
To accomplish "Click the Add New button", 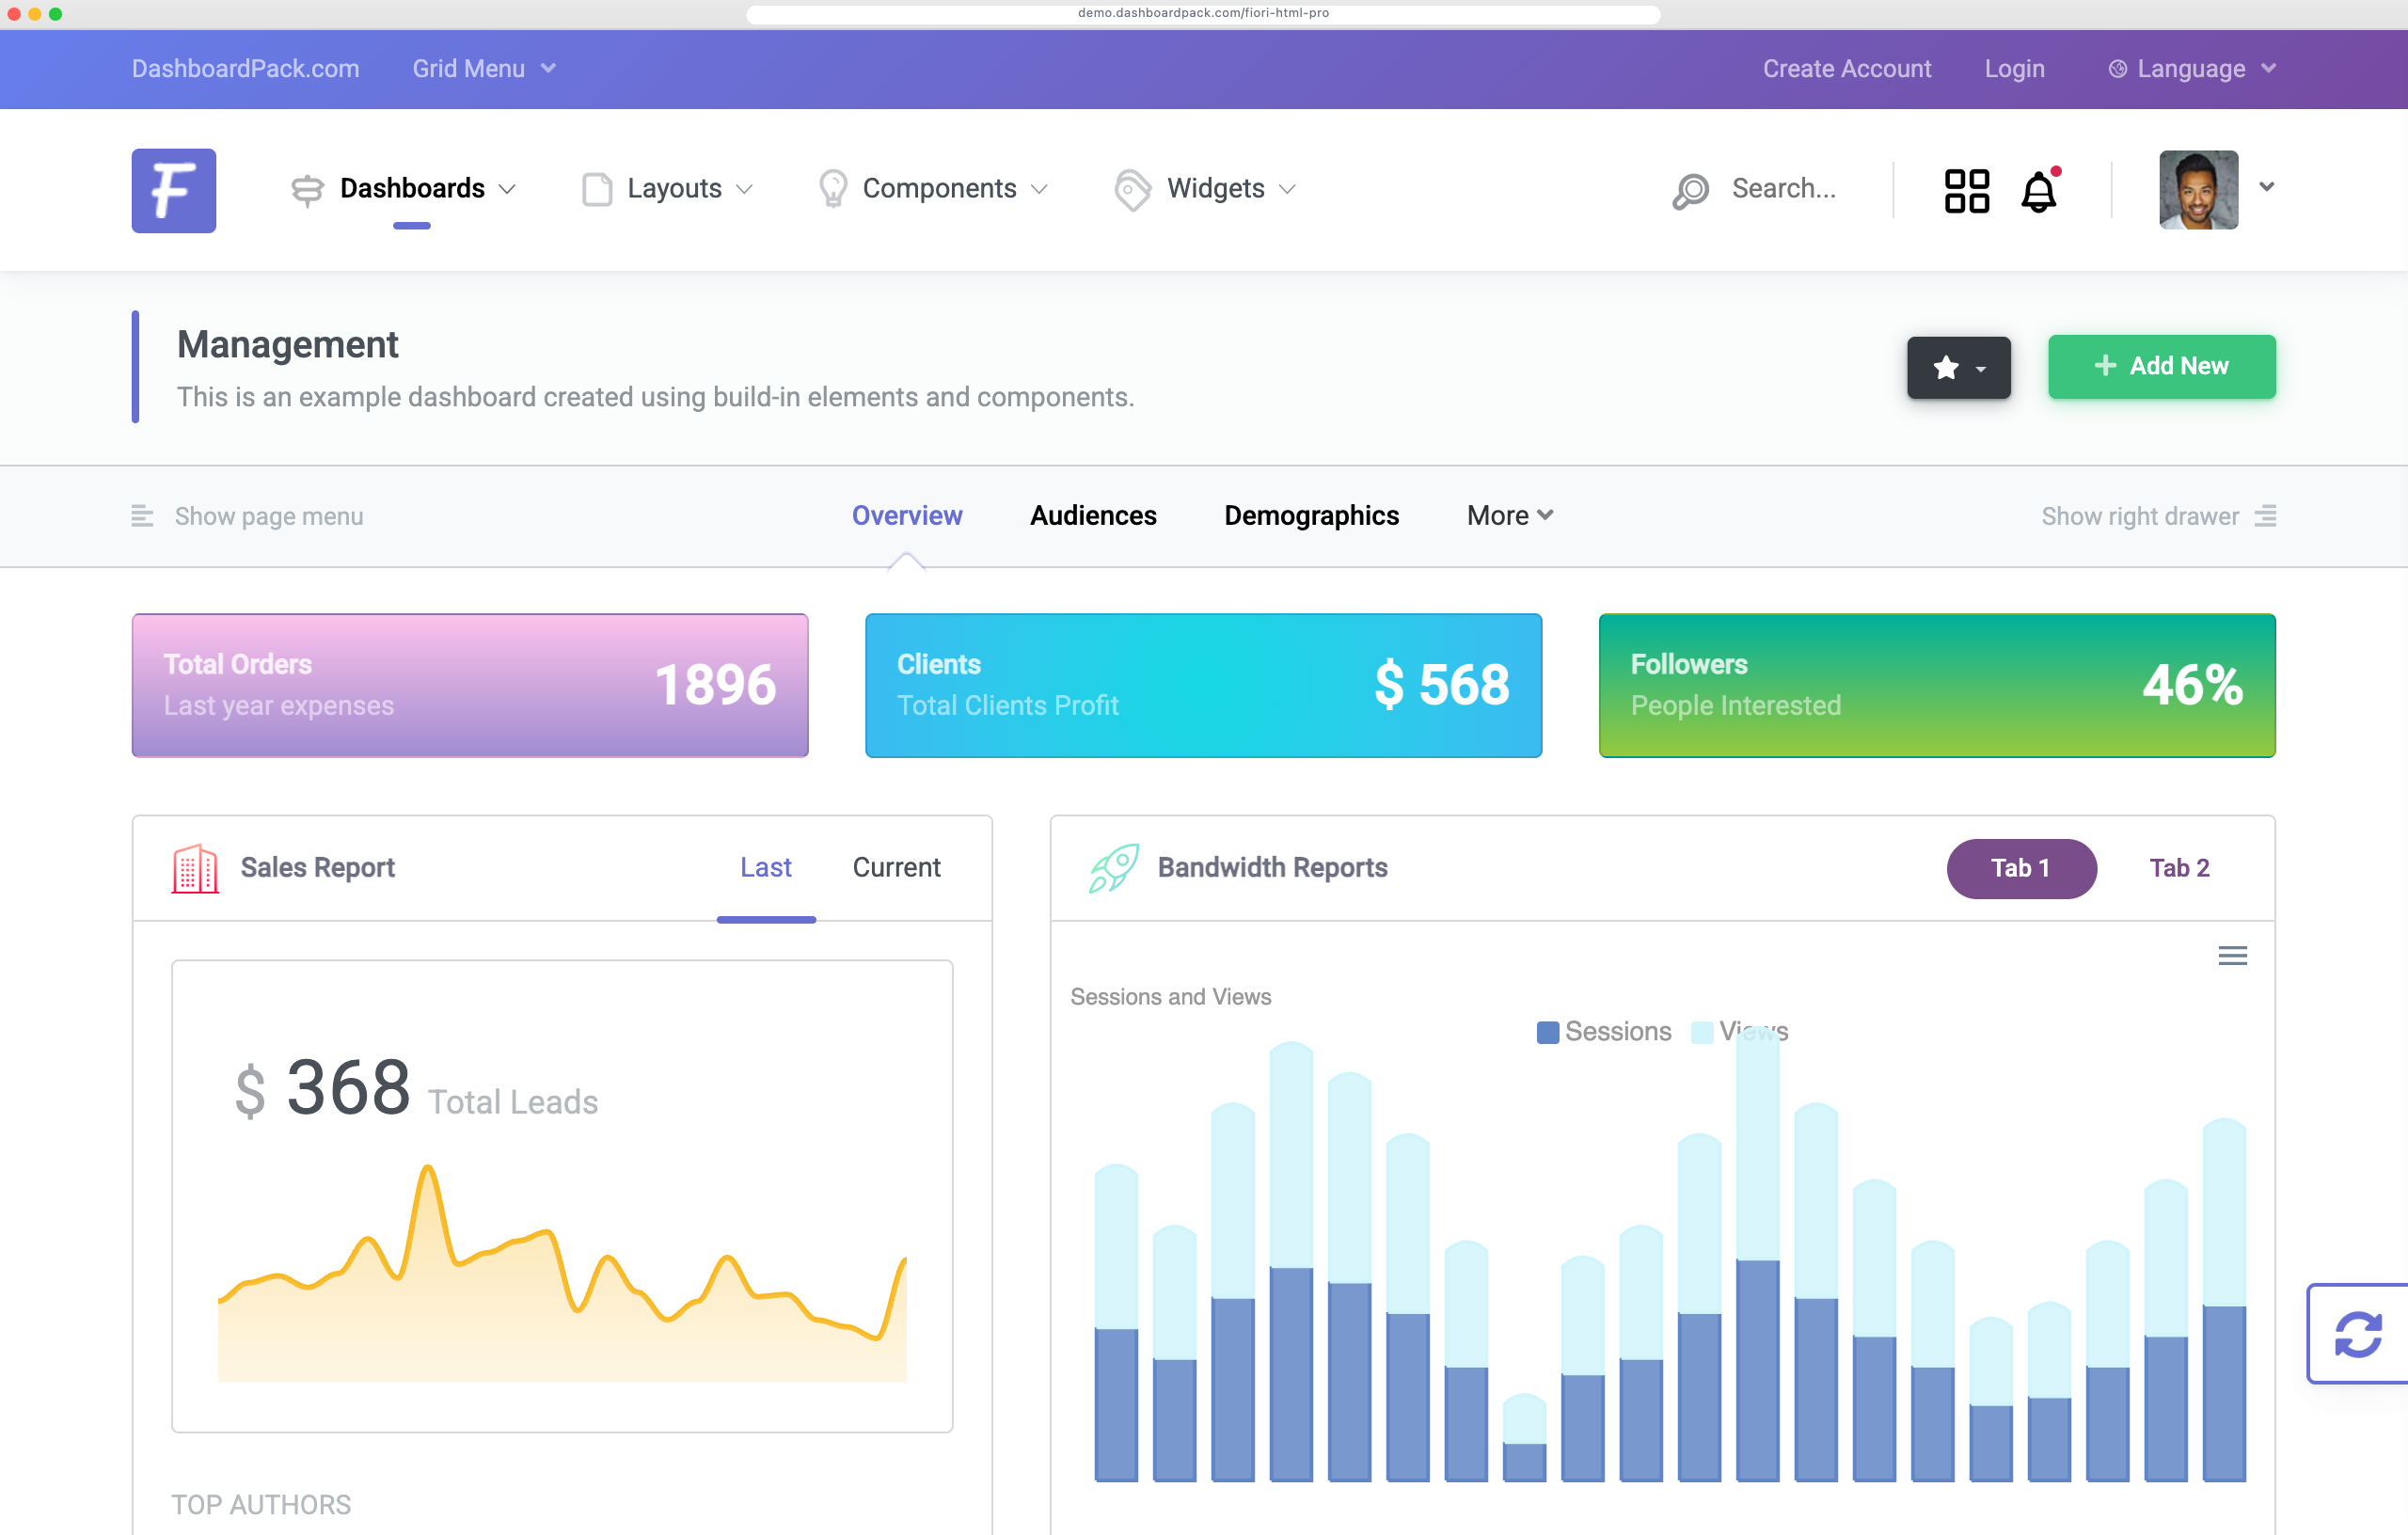I will click(2161, 367).
